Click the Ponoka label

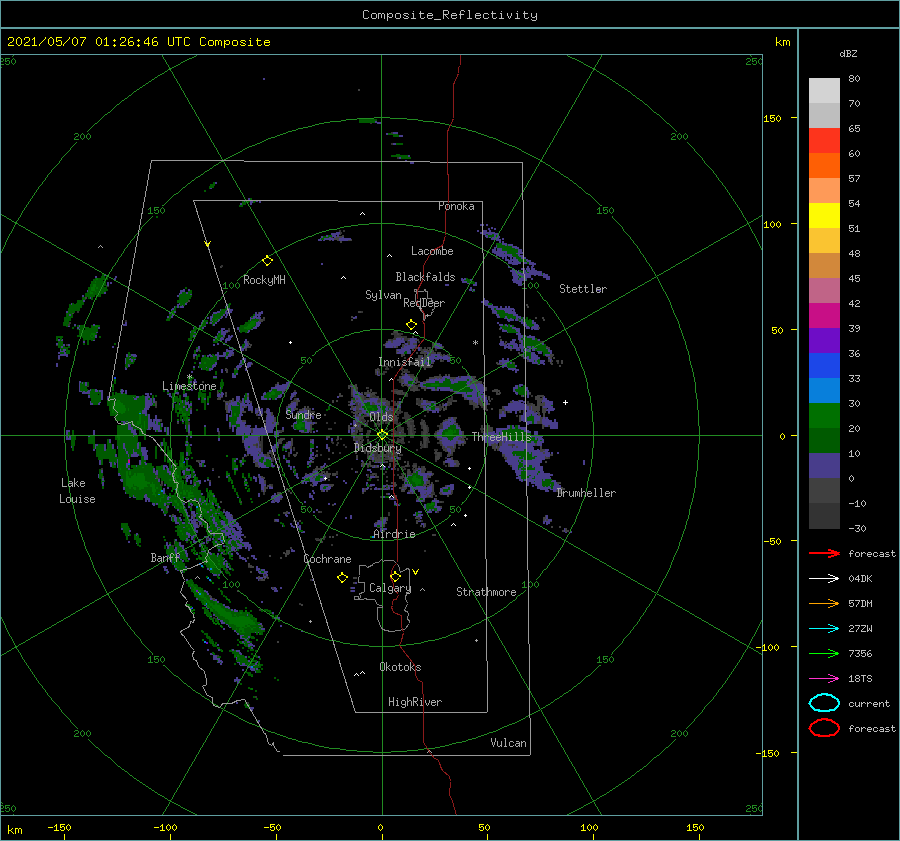point(456,206)
